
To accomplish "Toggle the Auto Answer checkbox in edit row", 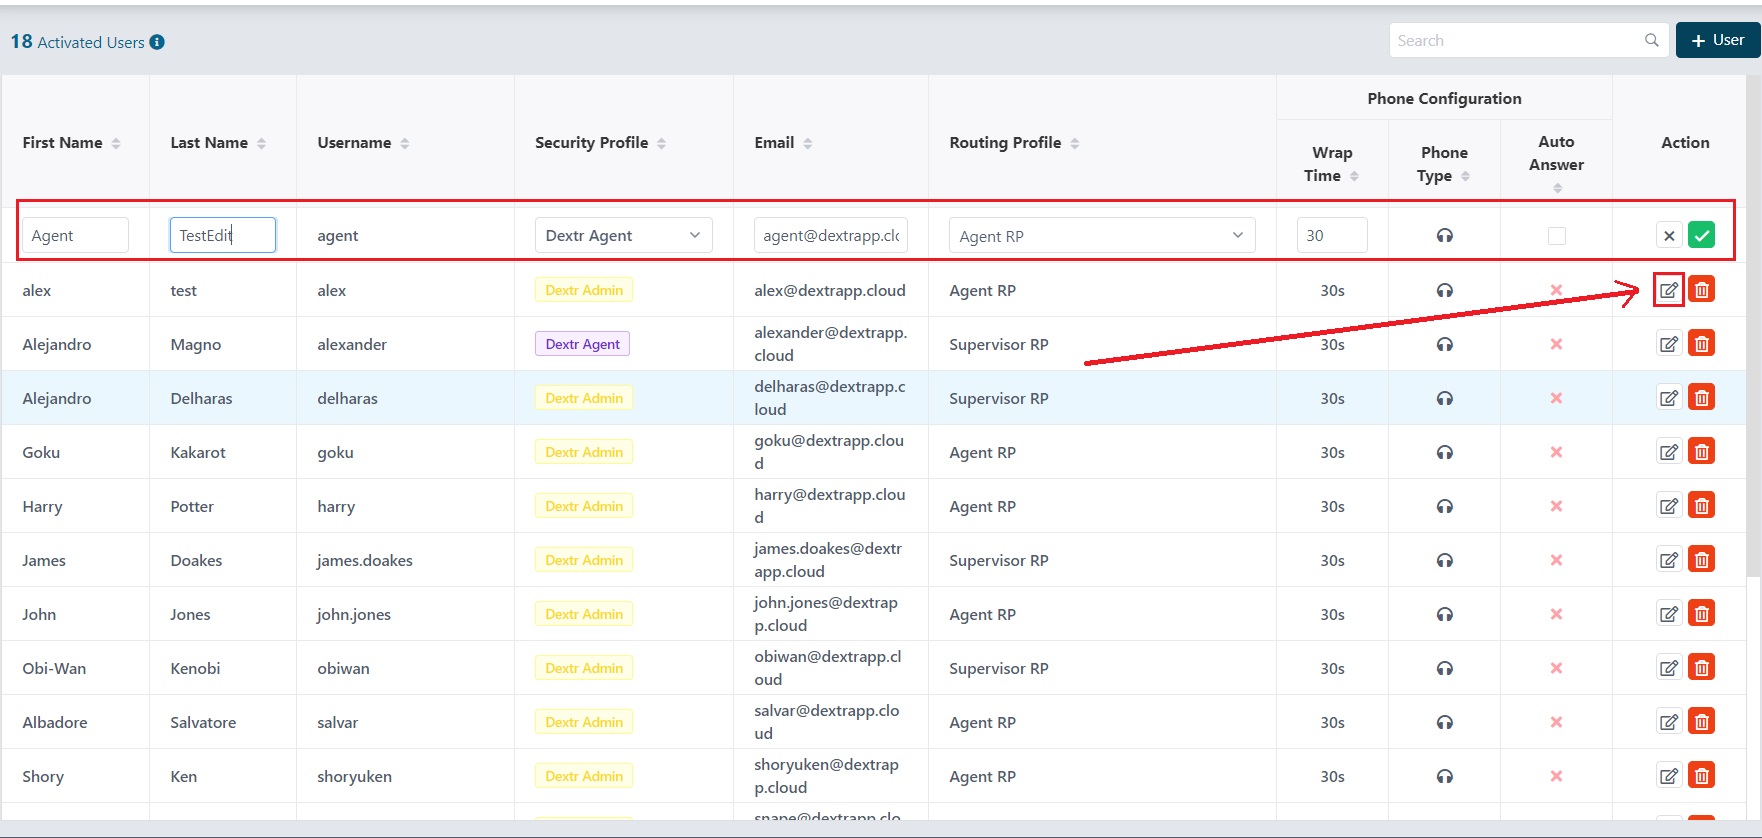I will pos(1556,235).
